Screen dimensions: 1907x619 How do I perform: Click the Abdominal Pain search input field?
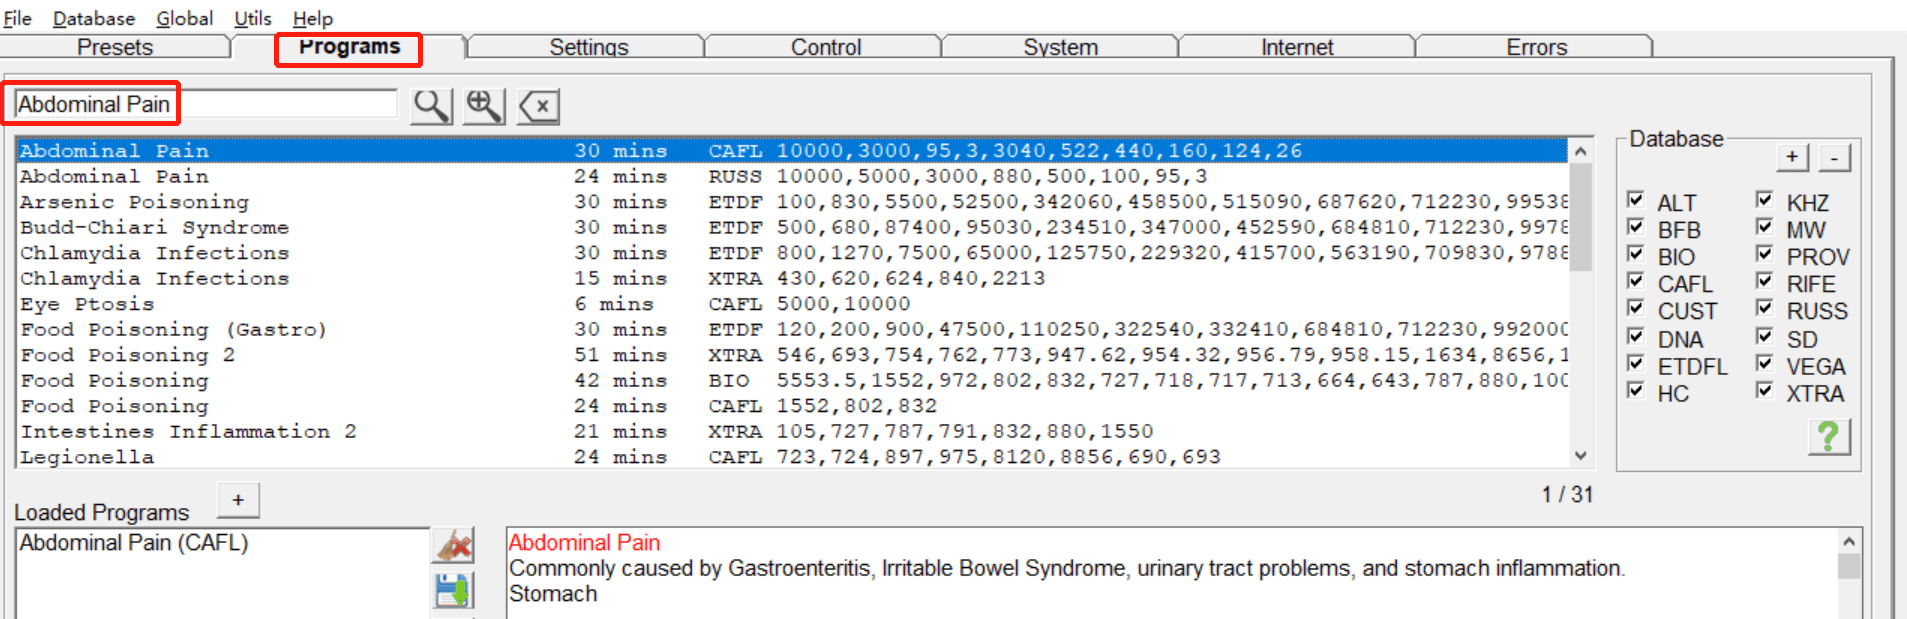[205, 104]
